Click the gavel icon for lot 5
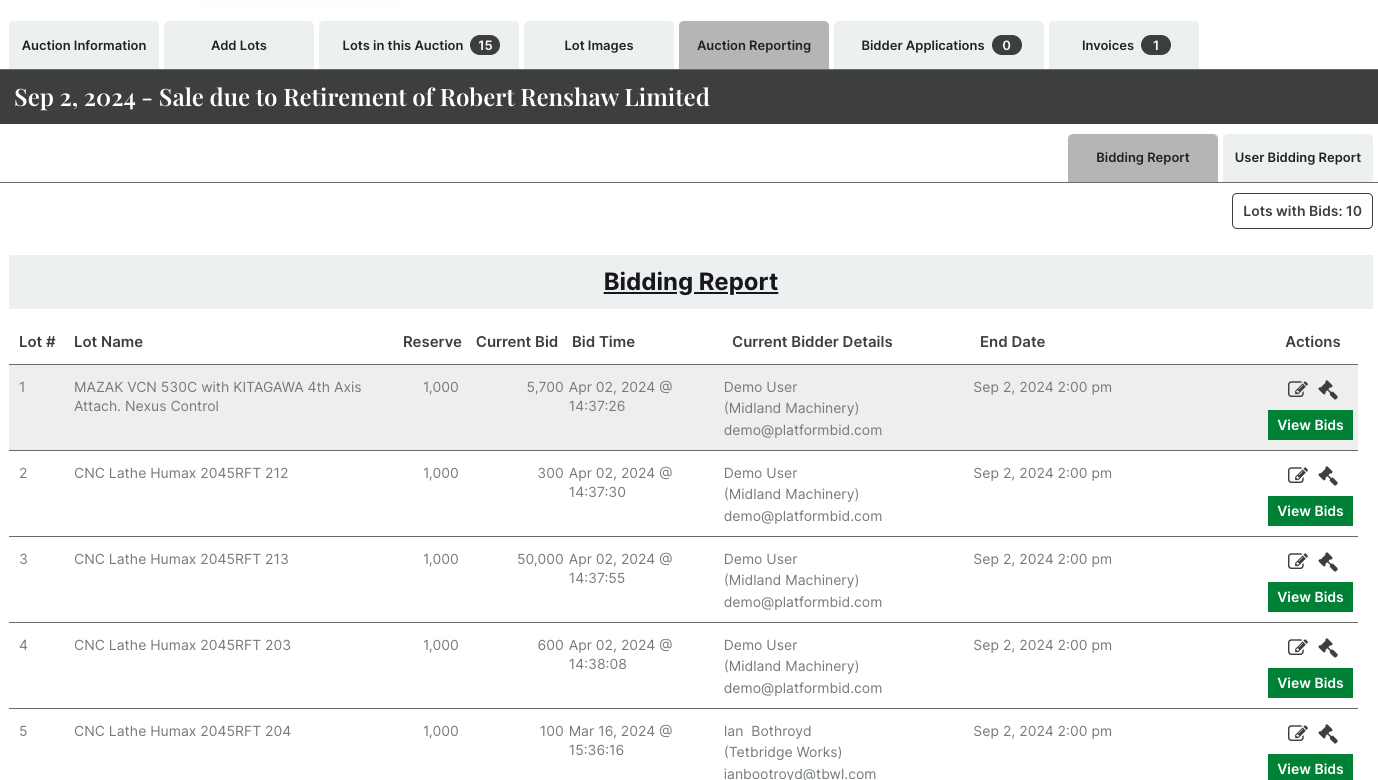 tap(1328, 734)
